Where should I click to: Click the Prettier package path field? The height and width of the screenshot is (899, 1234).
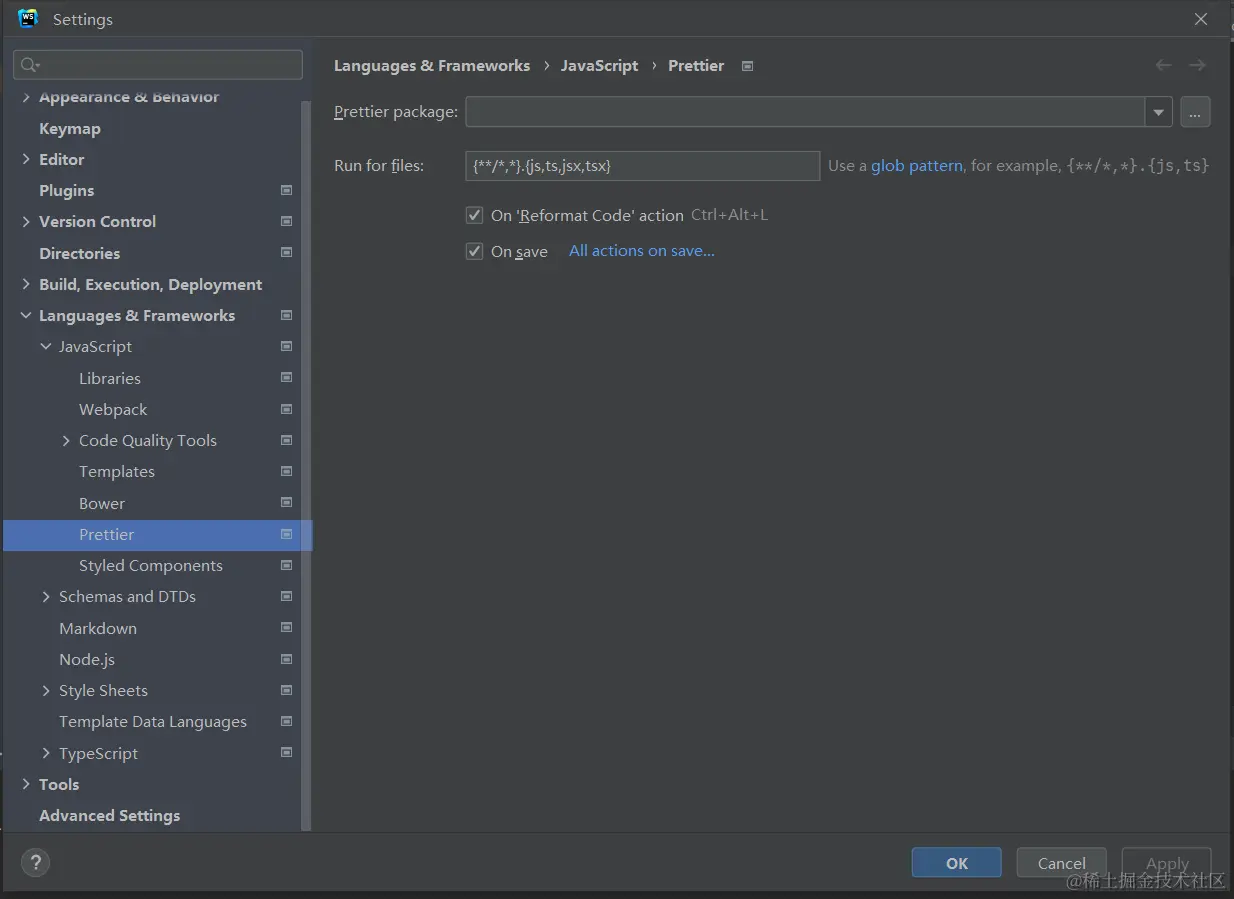point(805,112)
